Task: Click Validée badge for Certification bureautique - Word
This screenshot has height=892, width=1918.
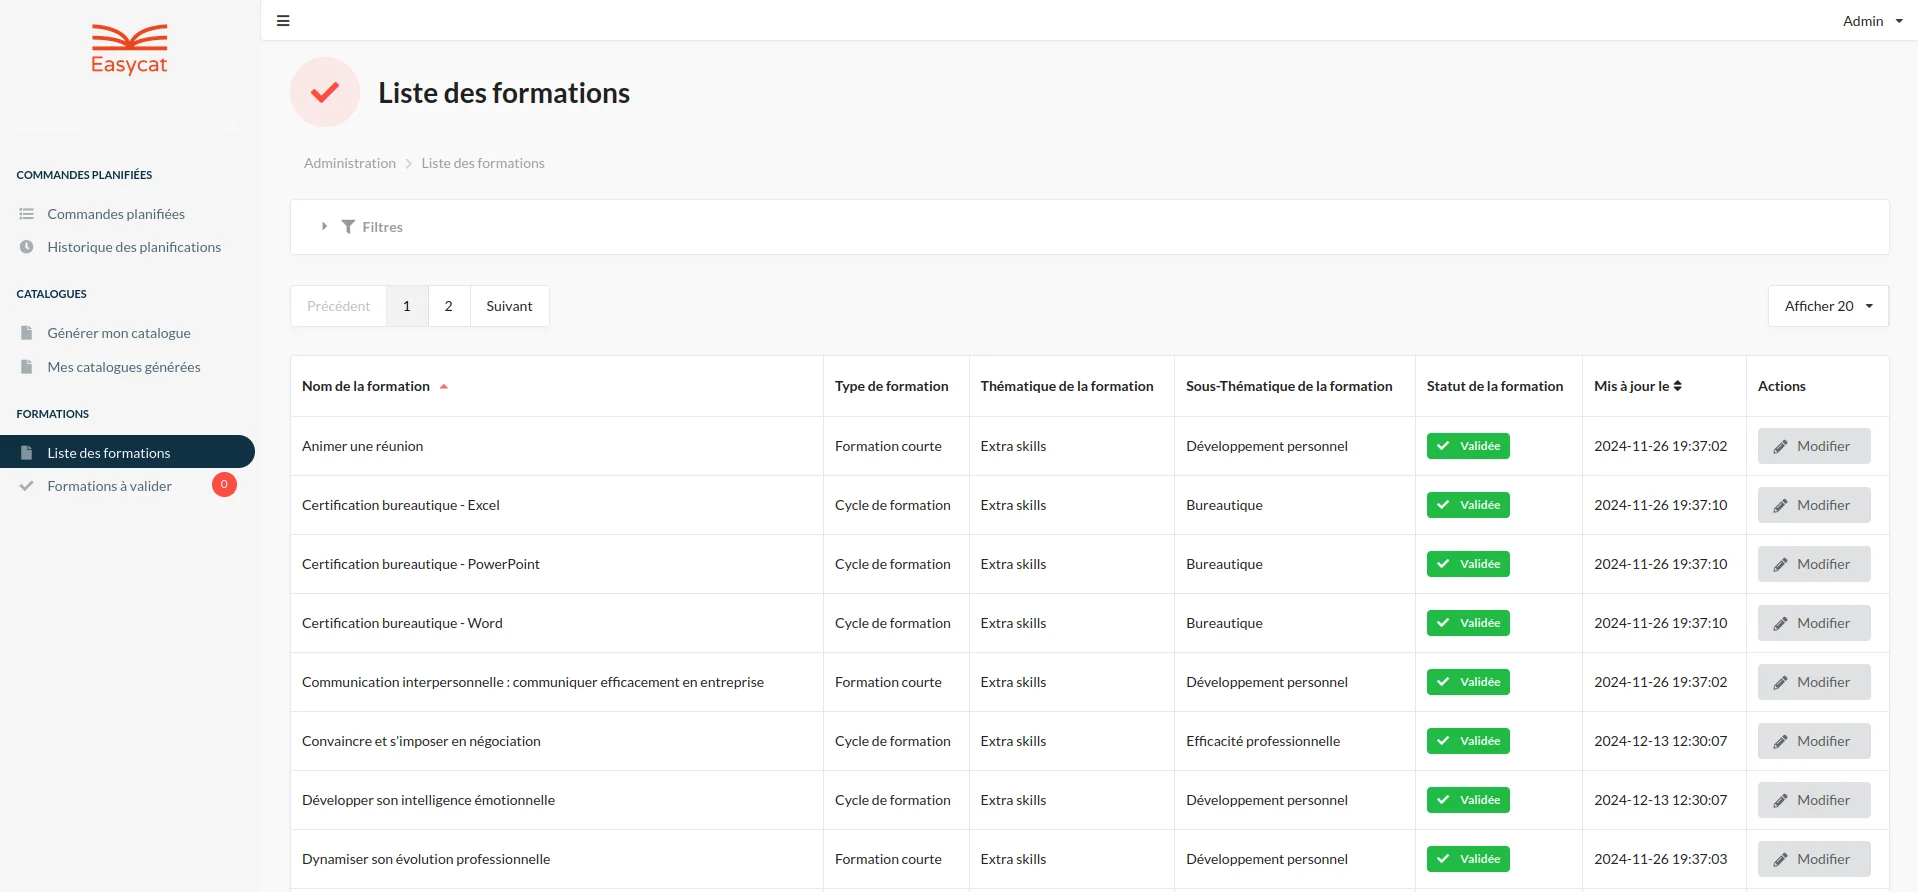Action: [x=1468, y=623]
